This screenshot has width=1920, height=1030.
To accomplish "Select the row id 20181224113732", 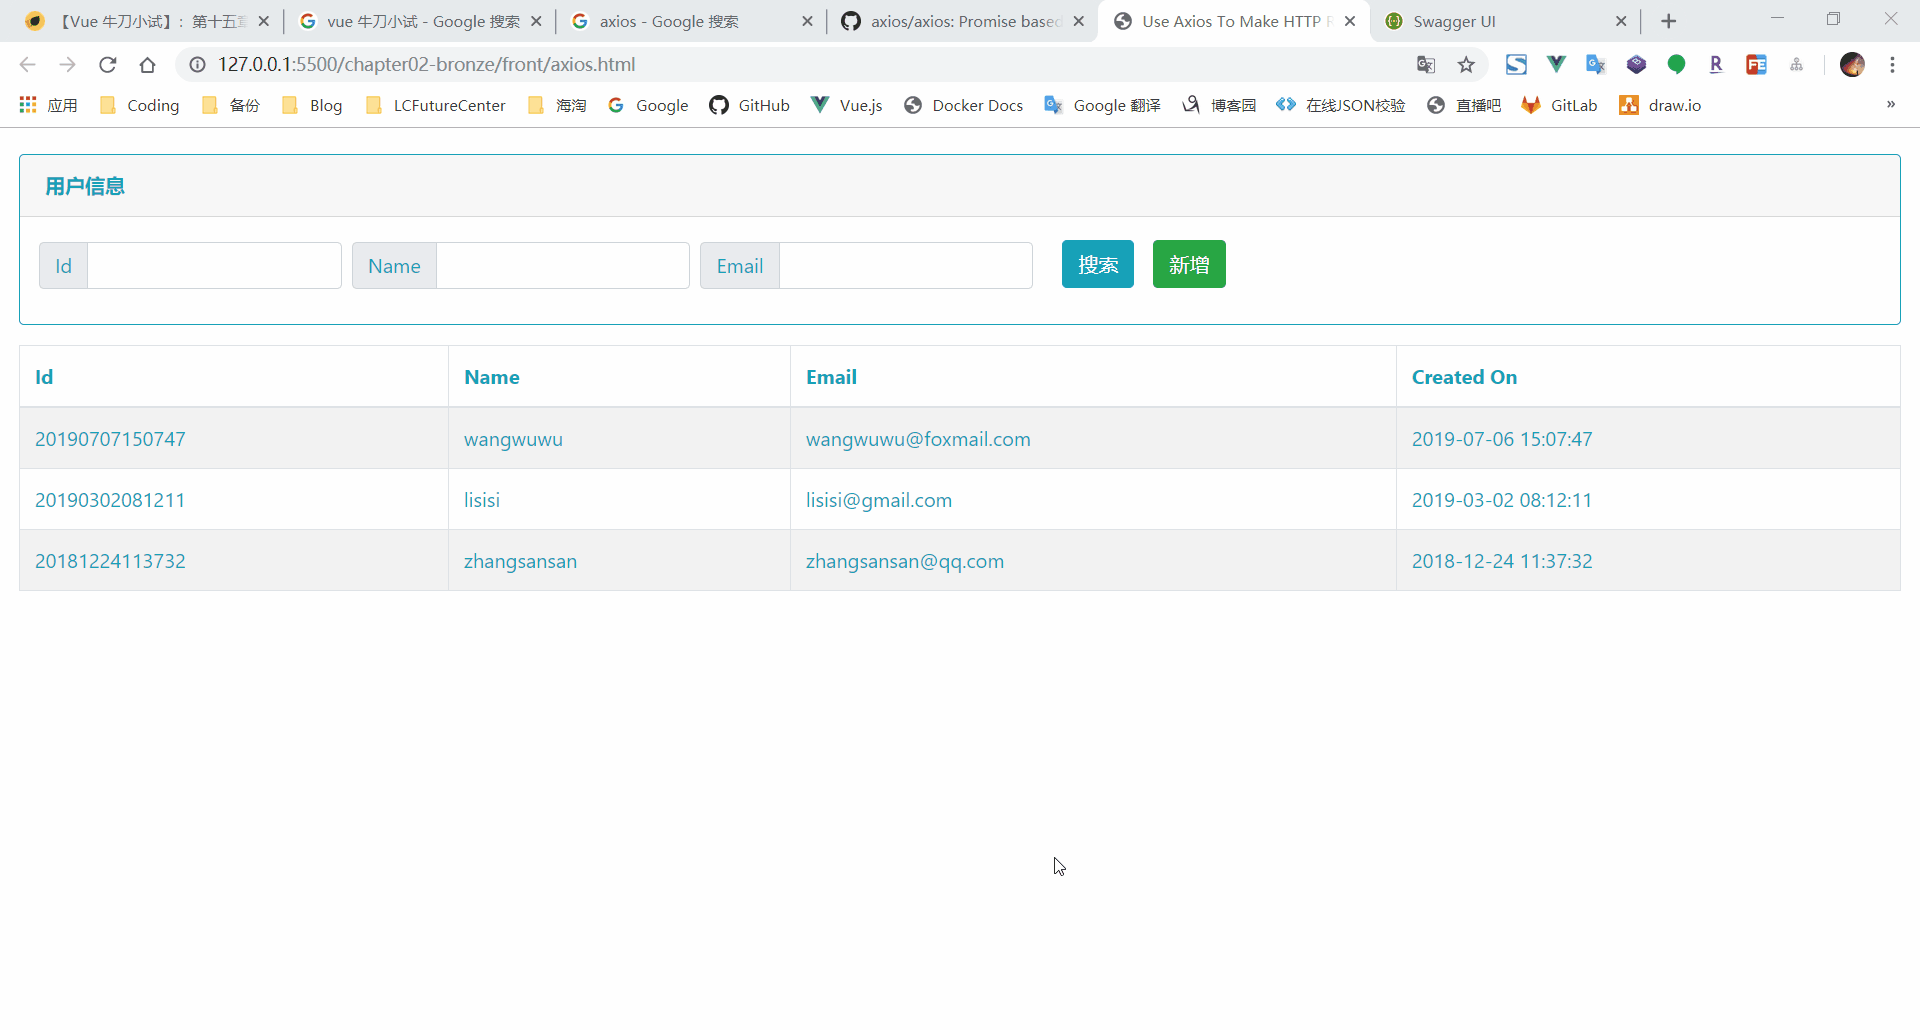I will (x=110, y=561).
